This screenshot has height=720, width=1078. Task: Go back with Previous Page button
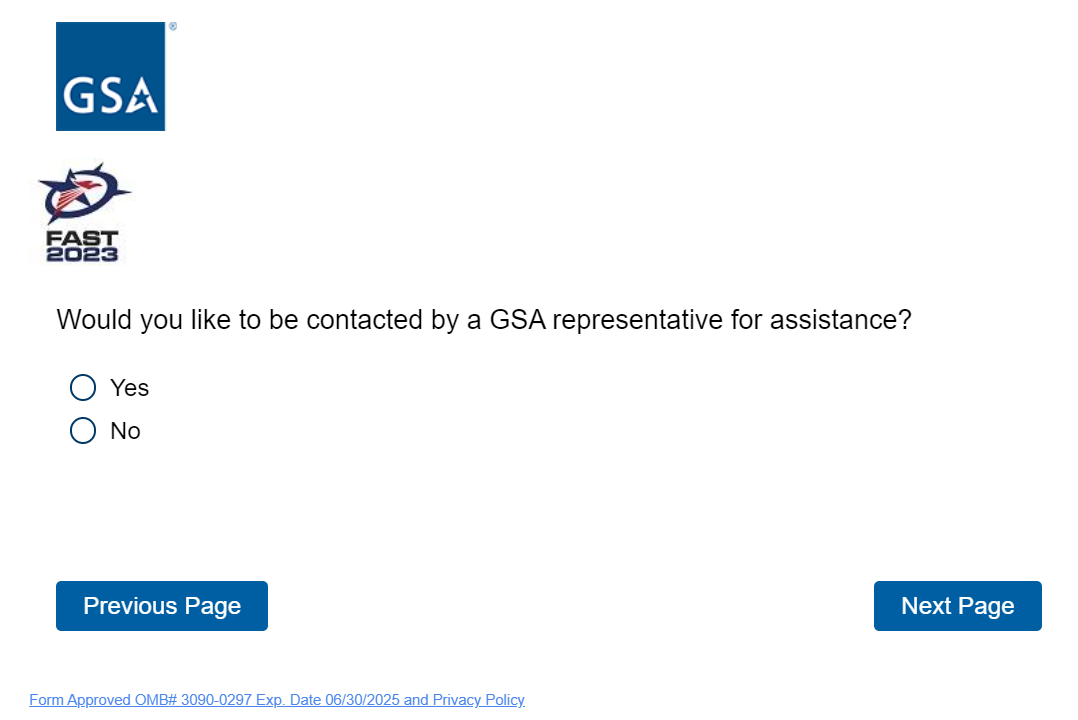pos(162,606)
